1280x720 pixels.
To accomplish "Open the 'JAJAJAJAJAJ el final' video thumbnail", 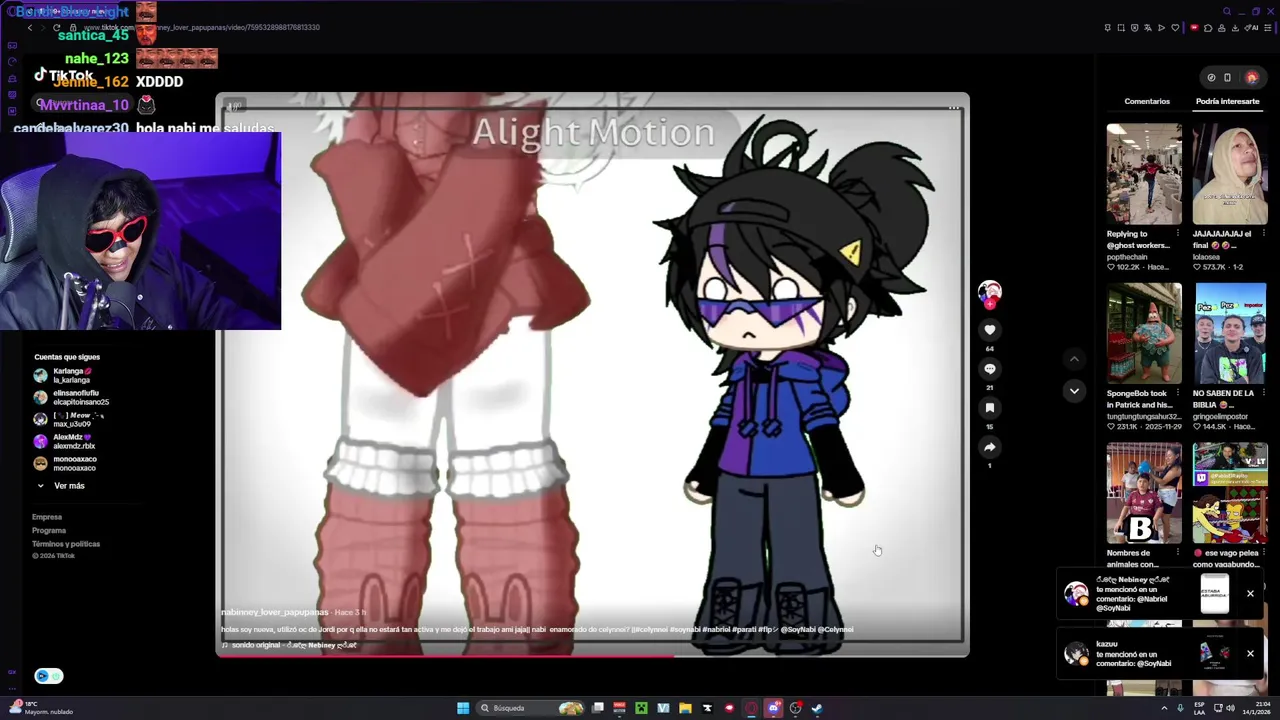I will point(1230,174).
